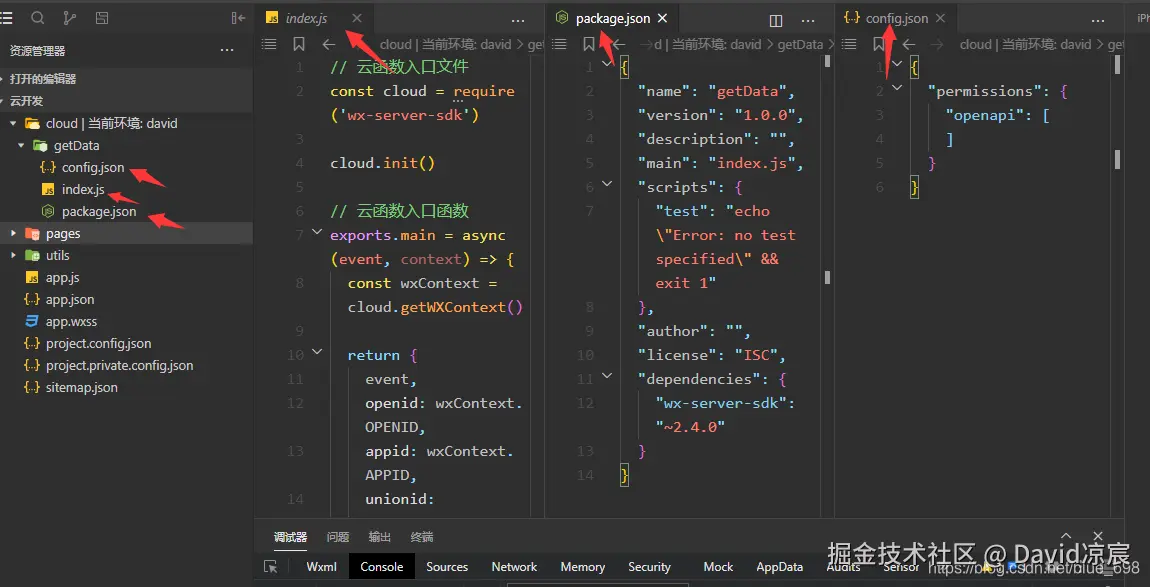
Task: Open the explorer panel more options
Action: click(227, 51)
